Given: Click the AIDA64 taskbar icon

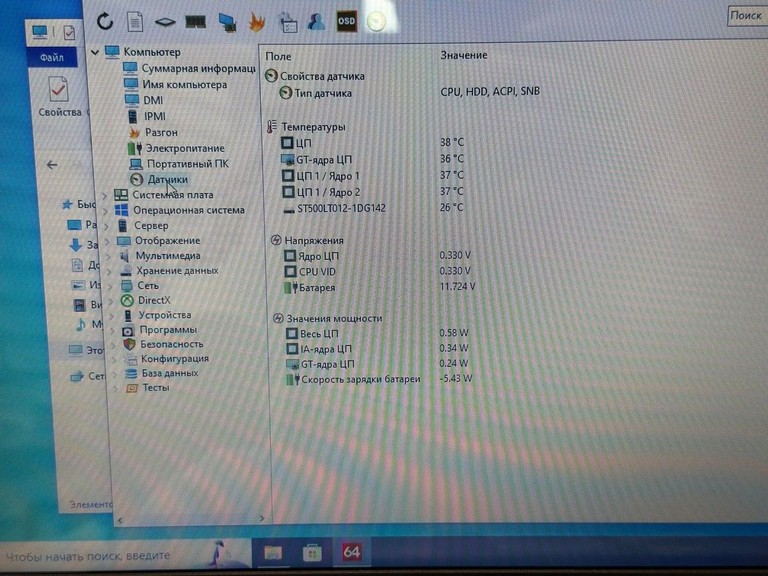Looking at the screenshot, I should [x=352, y=552].
